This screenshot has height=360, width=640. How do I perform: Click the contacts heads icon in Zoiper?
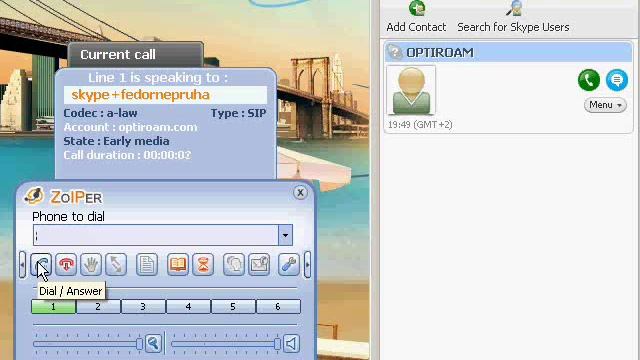point(234,264)
